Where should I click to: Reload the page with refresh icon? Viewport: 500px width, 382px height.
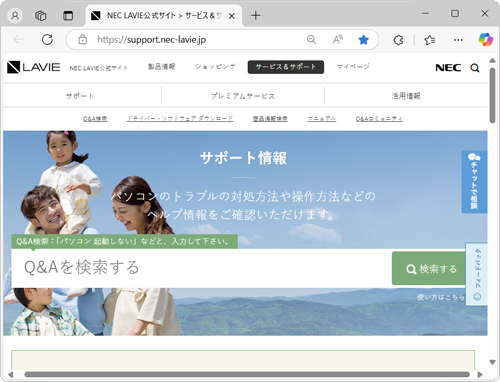[47, 40]
